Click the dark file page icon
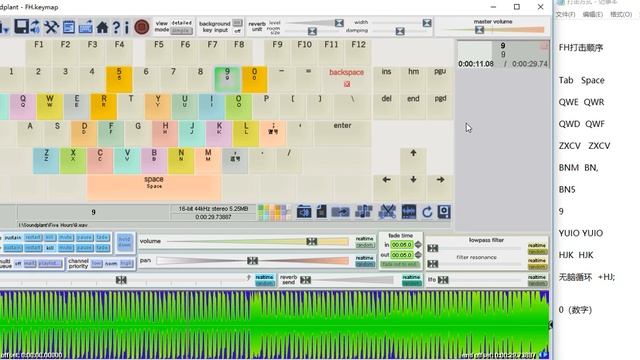The image size is (640, 360). tap(322, 212)
